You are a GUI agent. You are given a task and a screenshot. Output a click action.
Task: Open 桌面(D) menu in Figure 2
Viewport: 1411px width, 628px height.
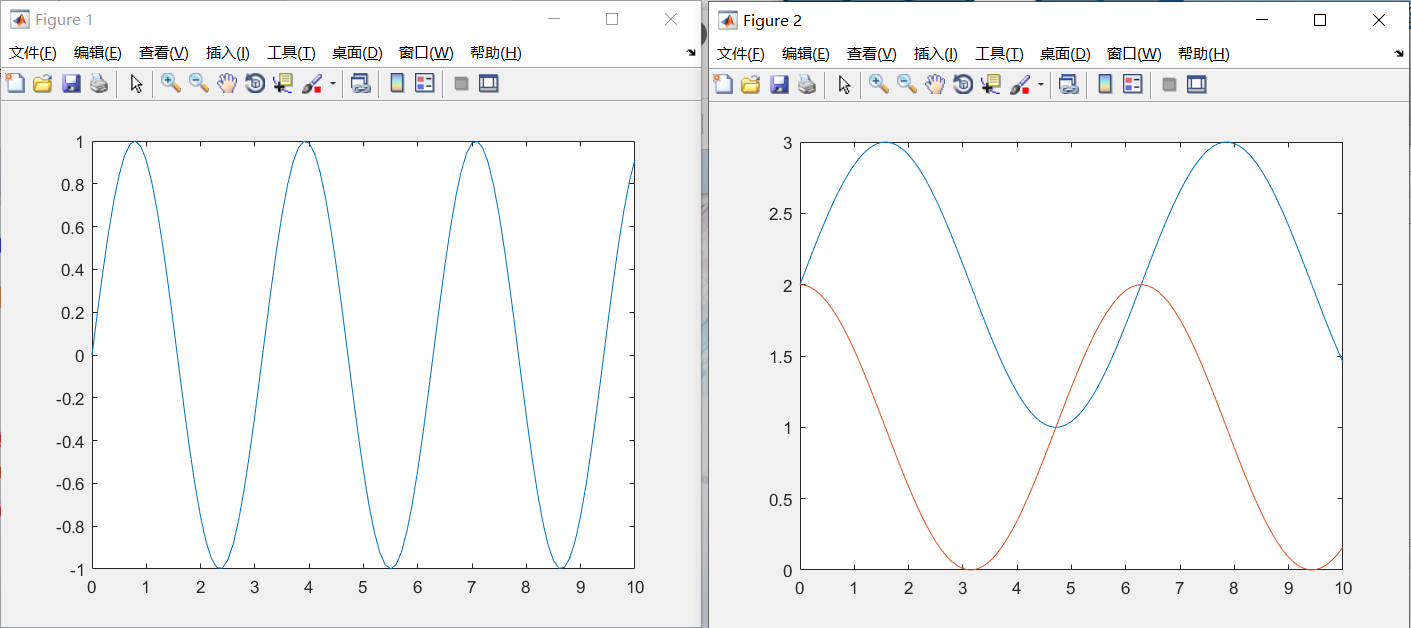pyautogui.click(x=1065, y=54)
